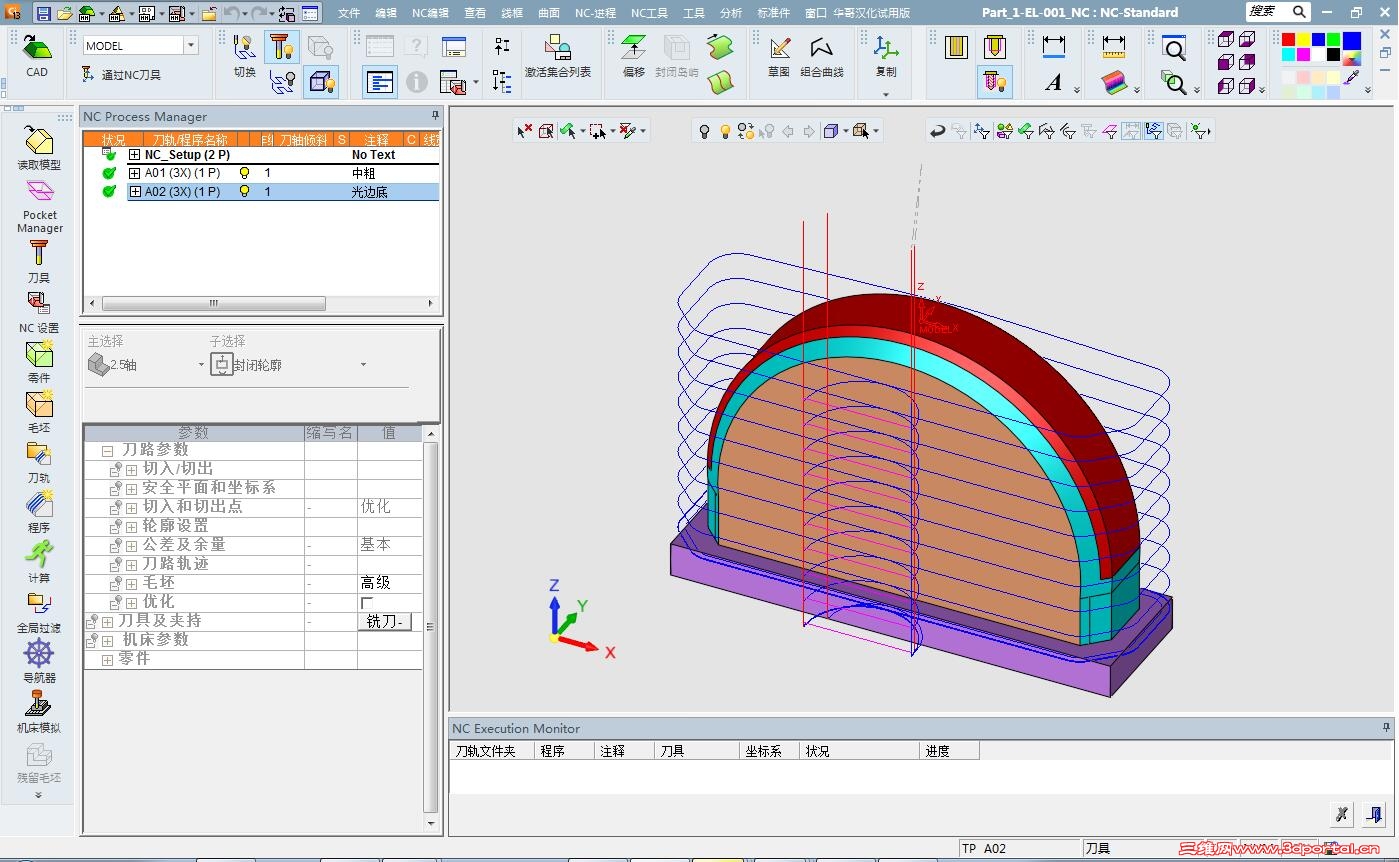Click the zoom window magnifier icon
1399x862 pixels.
pos(1175,48)
